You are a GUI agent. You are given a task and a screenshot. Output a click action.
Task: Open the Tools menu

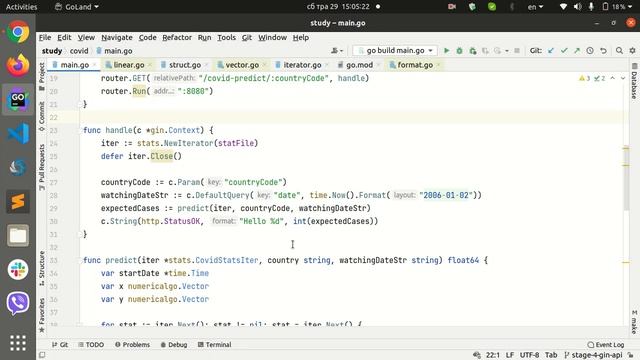click(x=226, y=38)
